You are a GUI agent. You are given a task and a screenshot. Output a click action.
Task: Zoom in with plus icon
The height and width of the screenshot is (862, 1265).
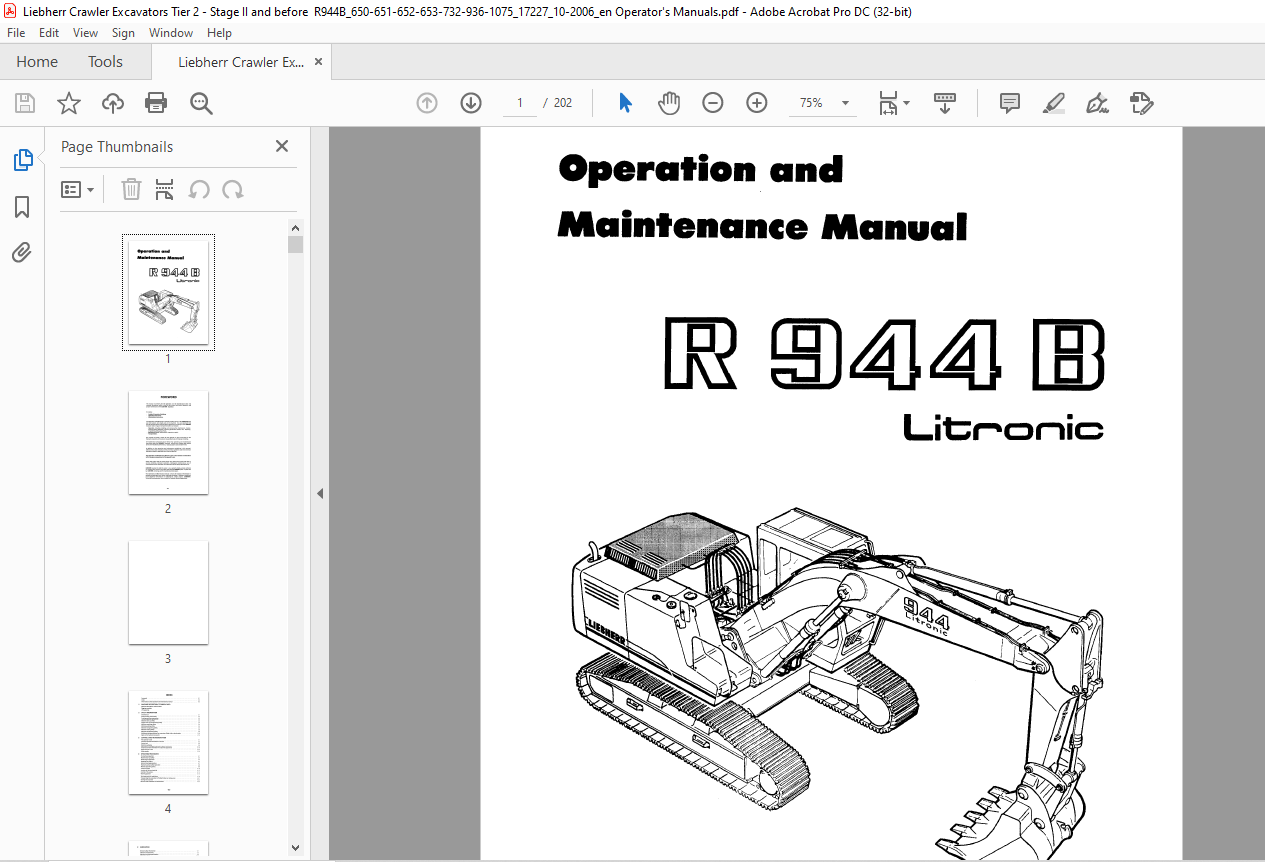pyautogui.click(x=757, y=103)
